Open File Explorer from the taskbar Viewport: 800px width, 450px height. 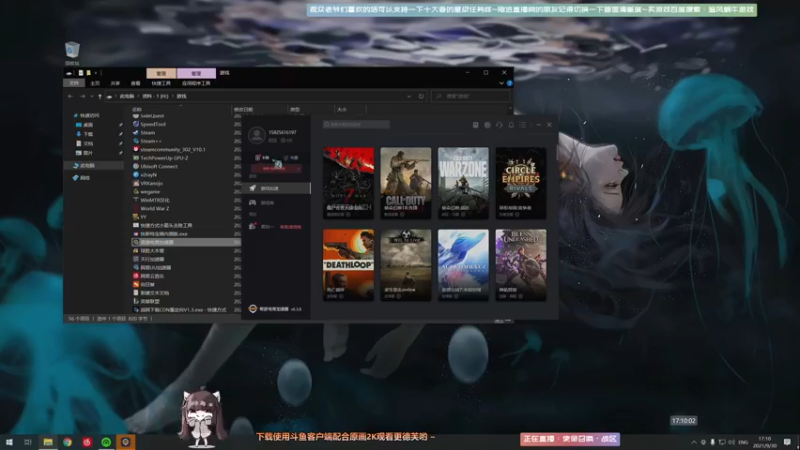48,442
